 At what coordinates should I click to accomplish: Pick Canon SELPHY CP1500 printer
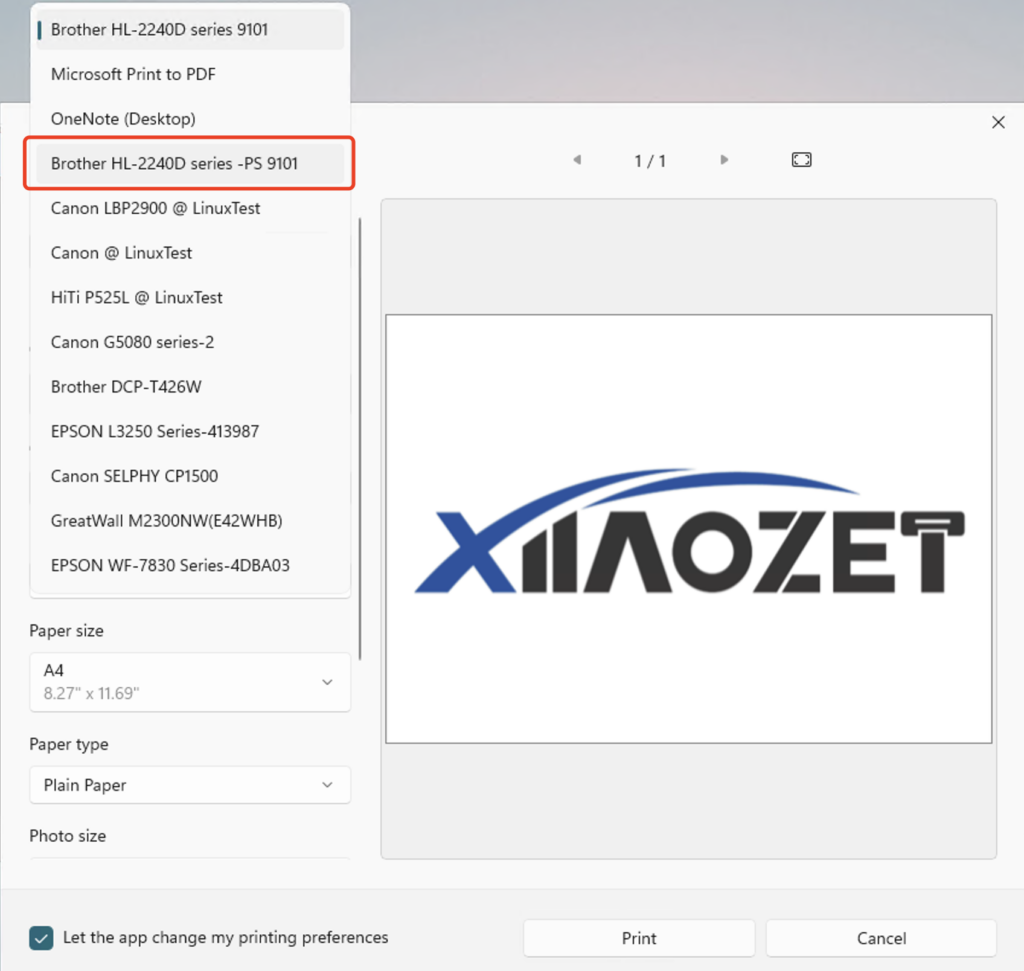(x=190, y=476)
